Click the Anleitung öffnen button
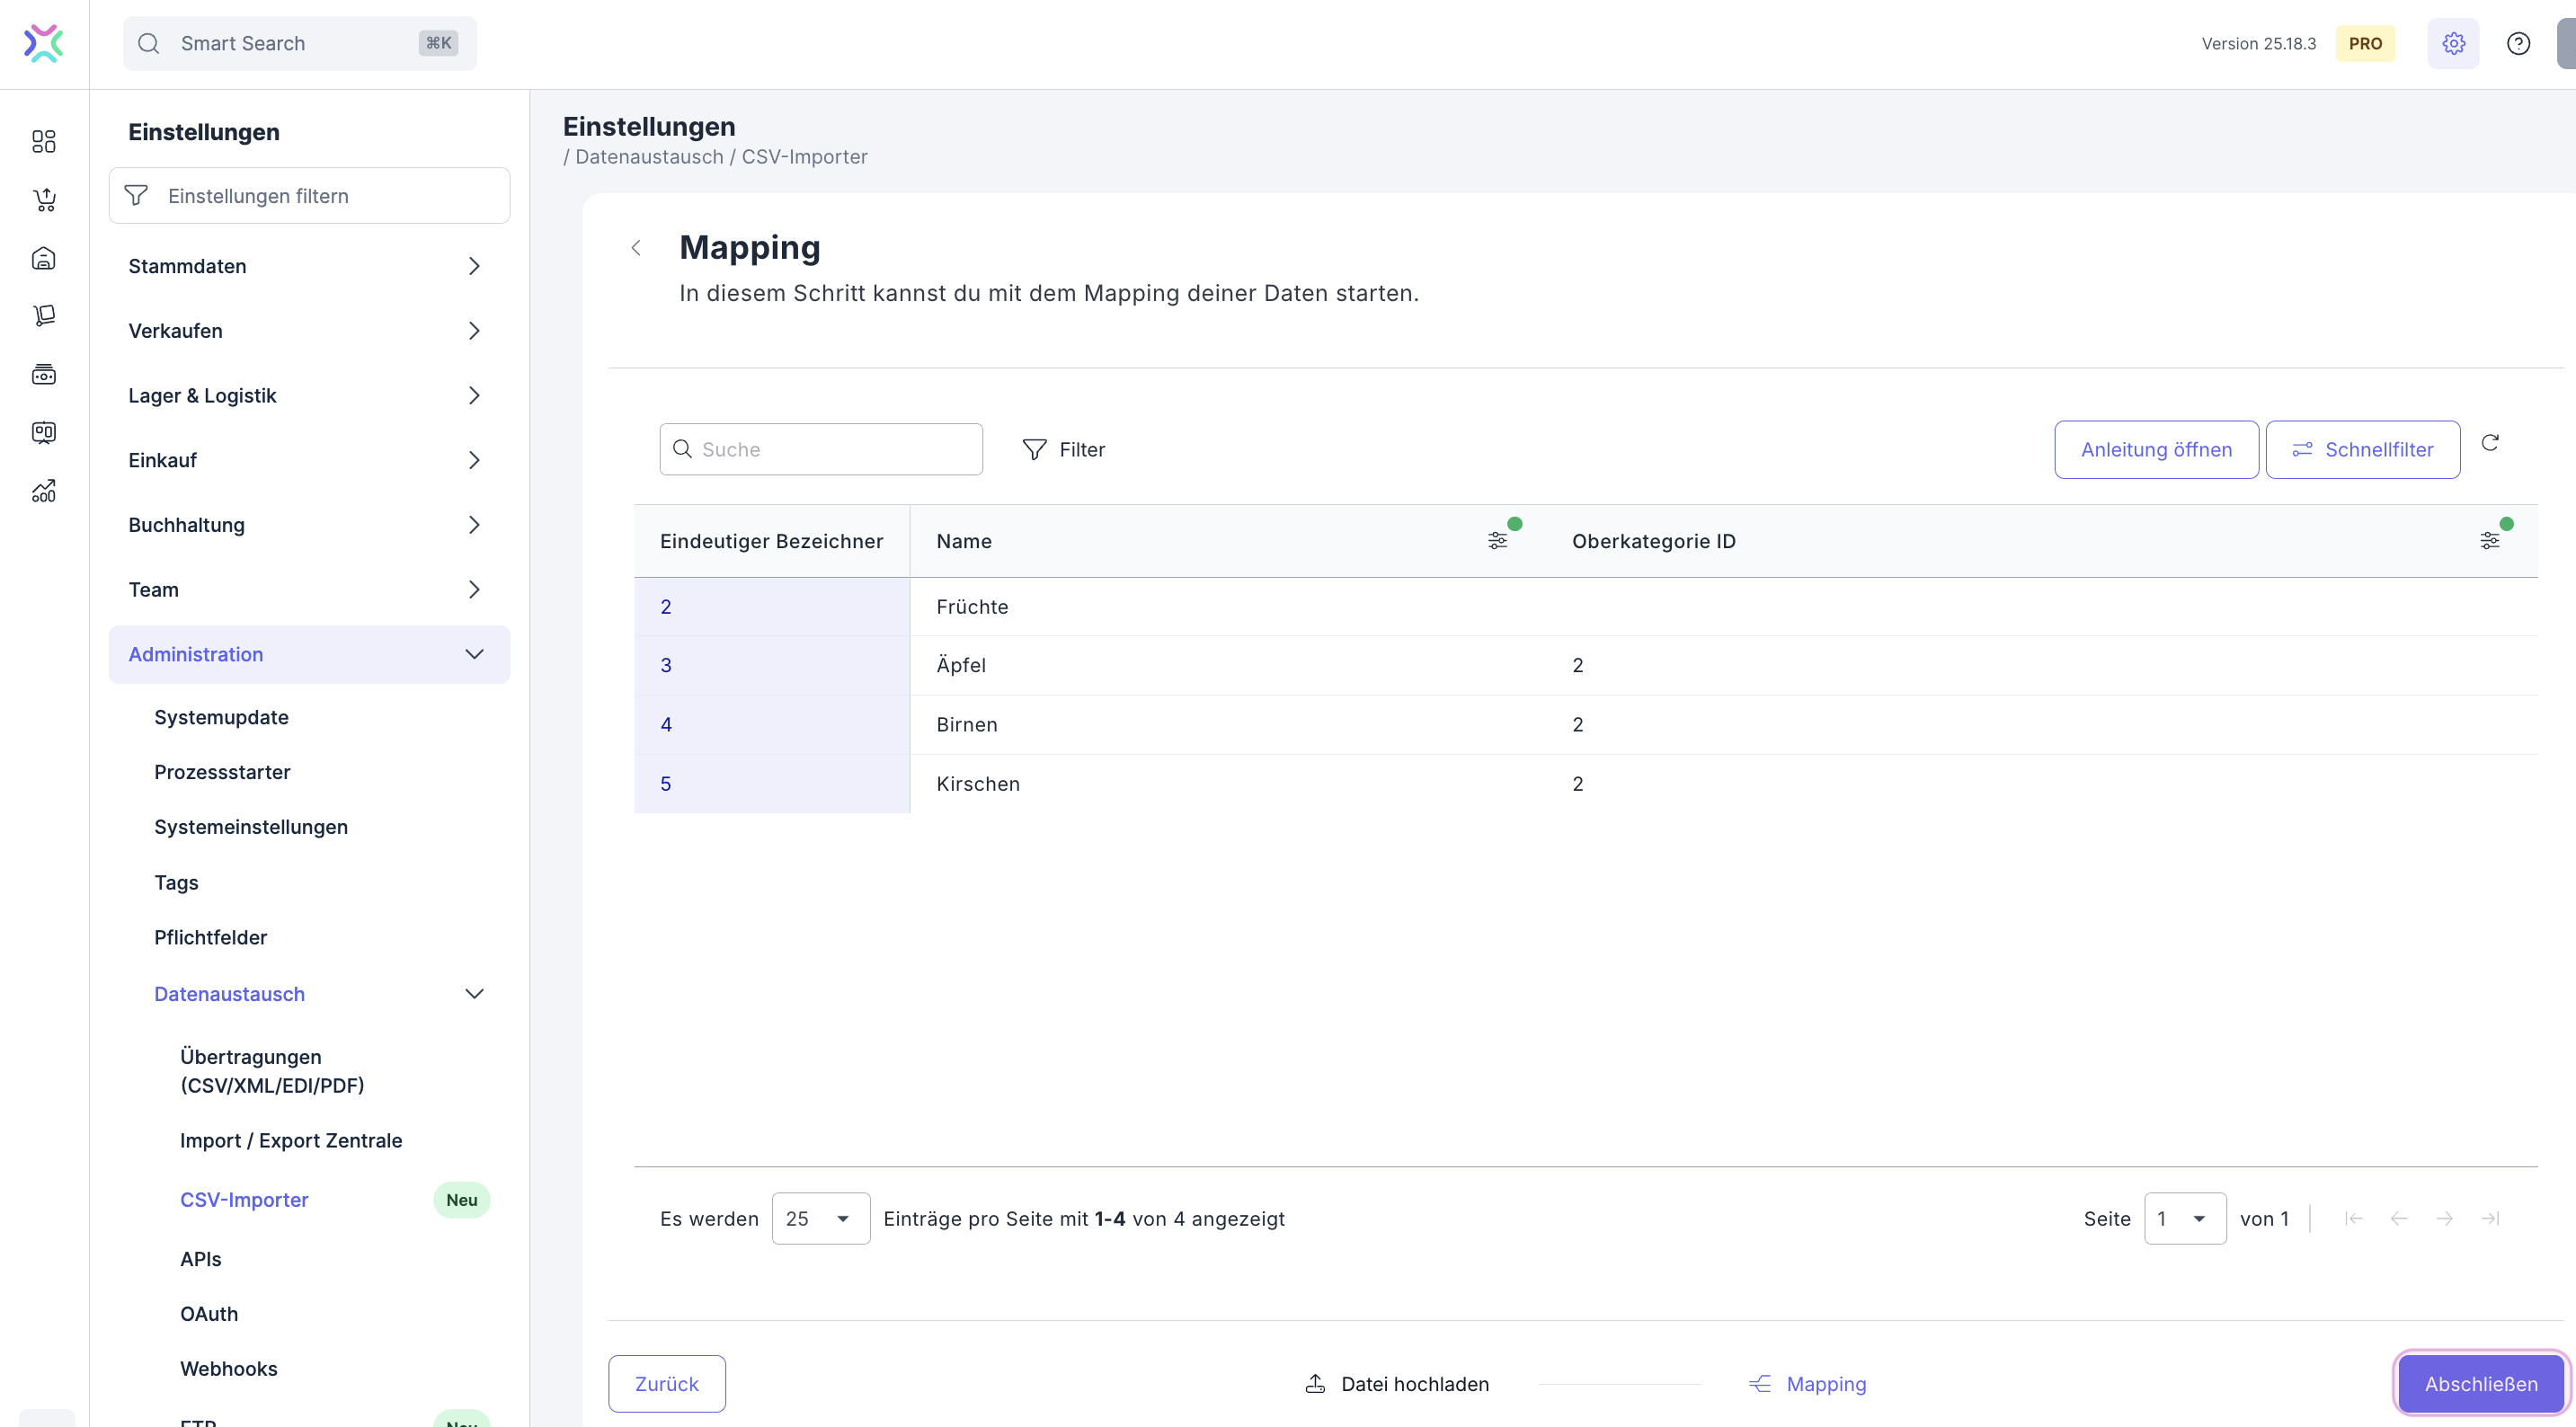The width and height of the screenshot is (2576, 1427). click(2155, 449)
